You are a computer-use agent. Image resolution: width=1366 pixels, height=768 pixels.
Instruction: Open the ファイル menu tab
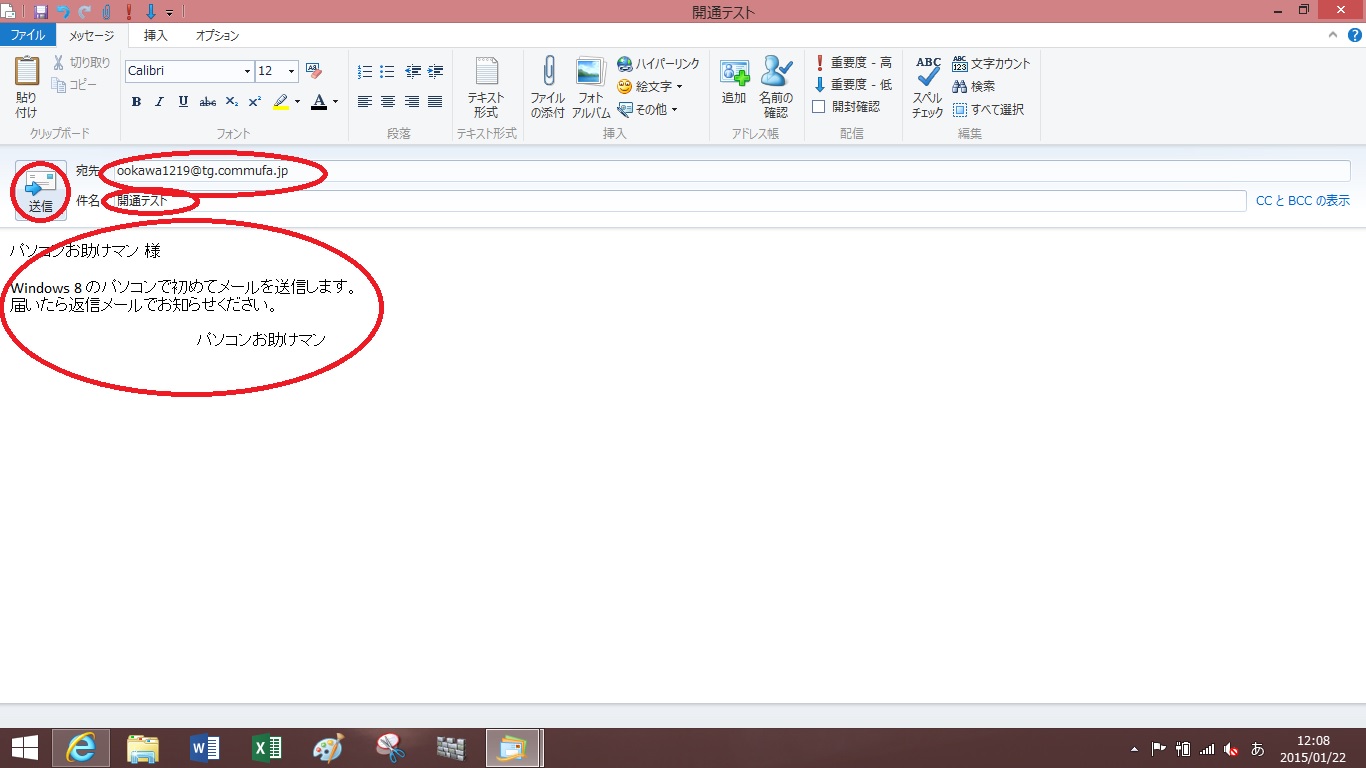pyautogui.click(x=27, y=35)
